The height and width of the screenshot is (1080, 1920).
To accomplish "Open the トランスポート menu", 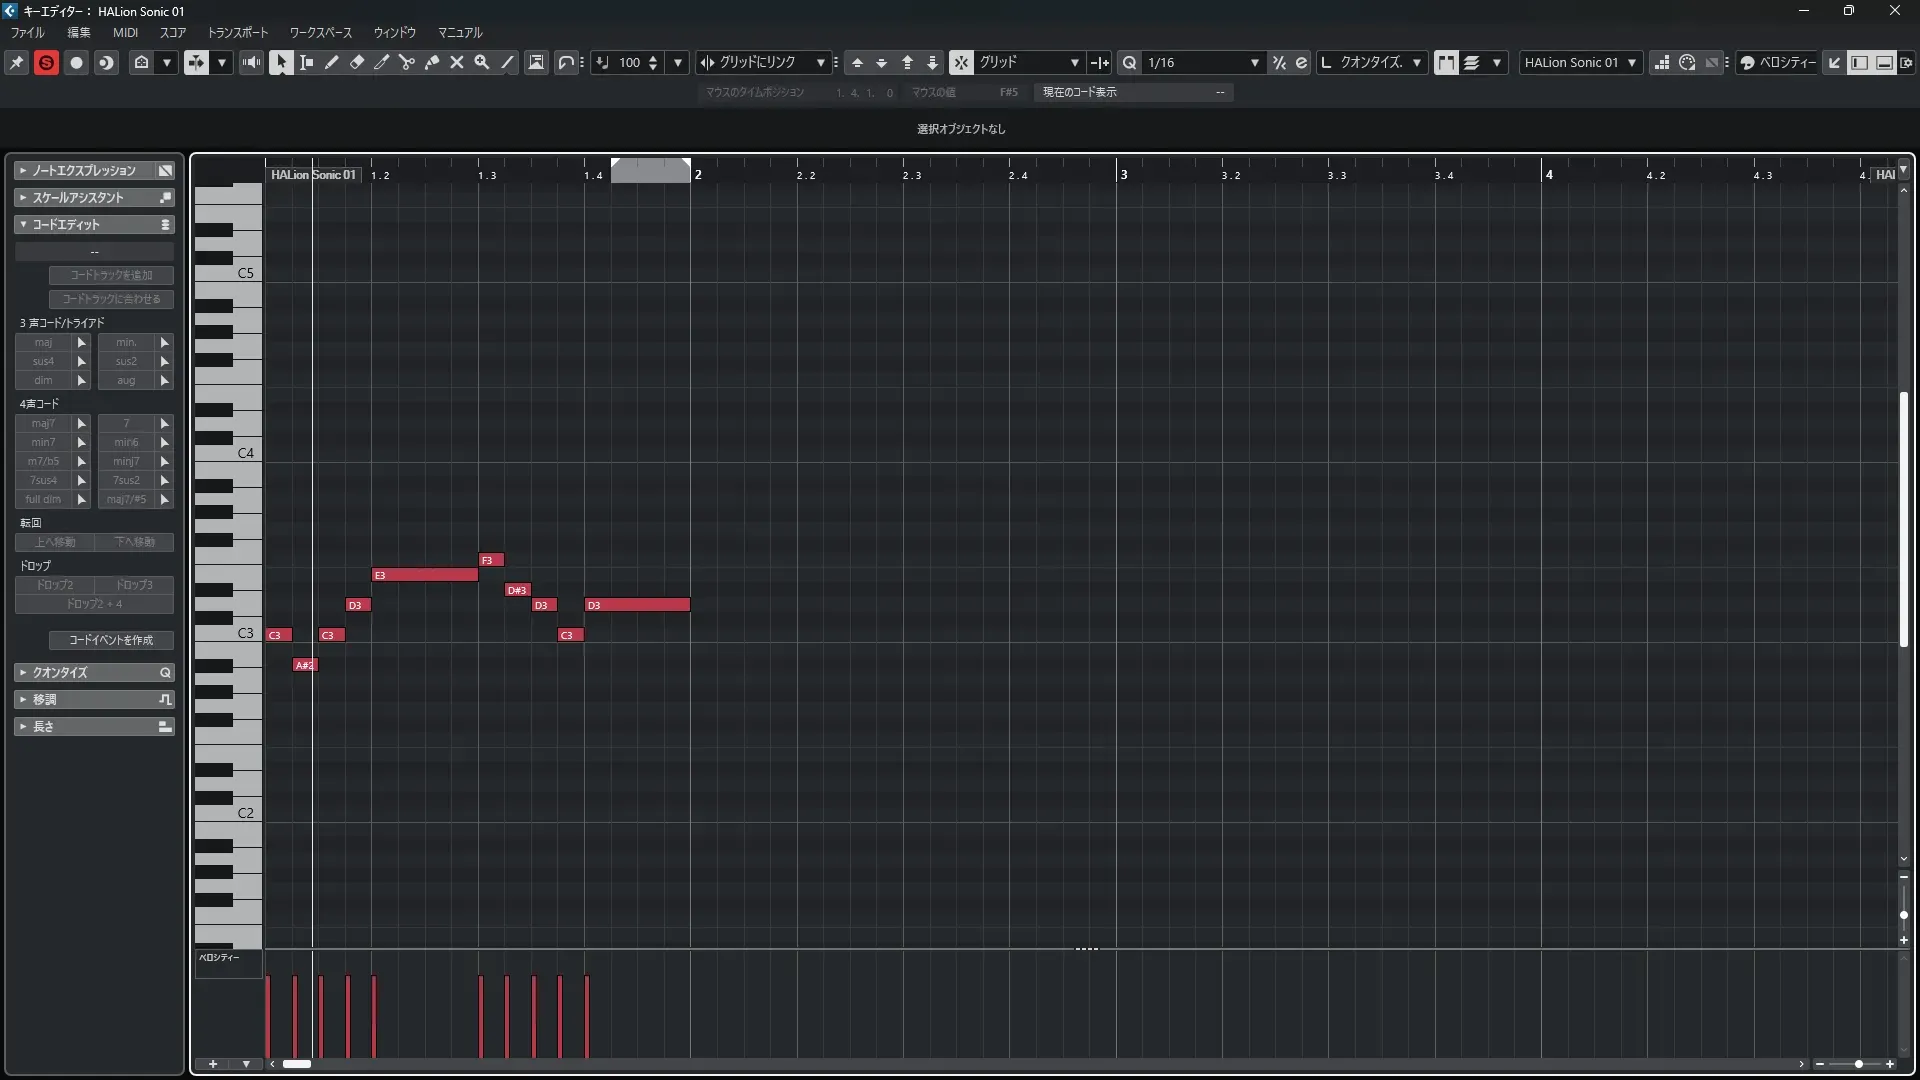I will pyautogui.click(x=238, y=32).
